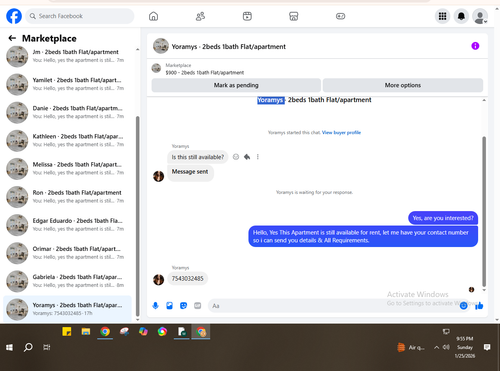Open Ron conversation in the list

pyautogui.click(x=67, y=197)
